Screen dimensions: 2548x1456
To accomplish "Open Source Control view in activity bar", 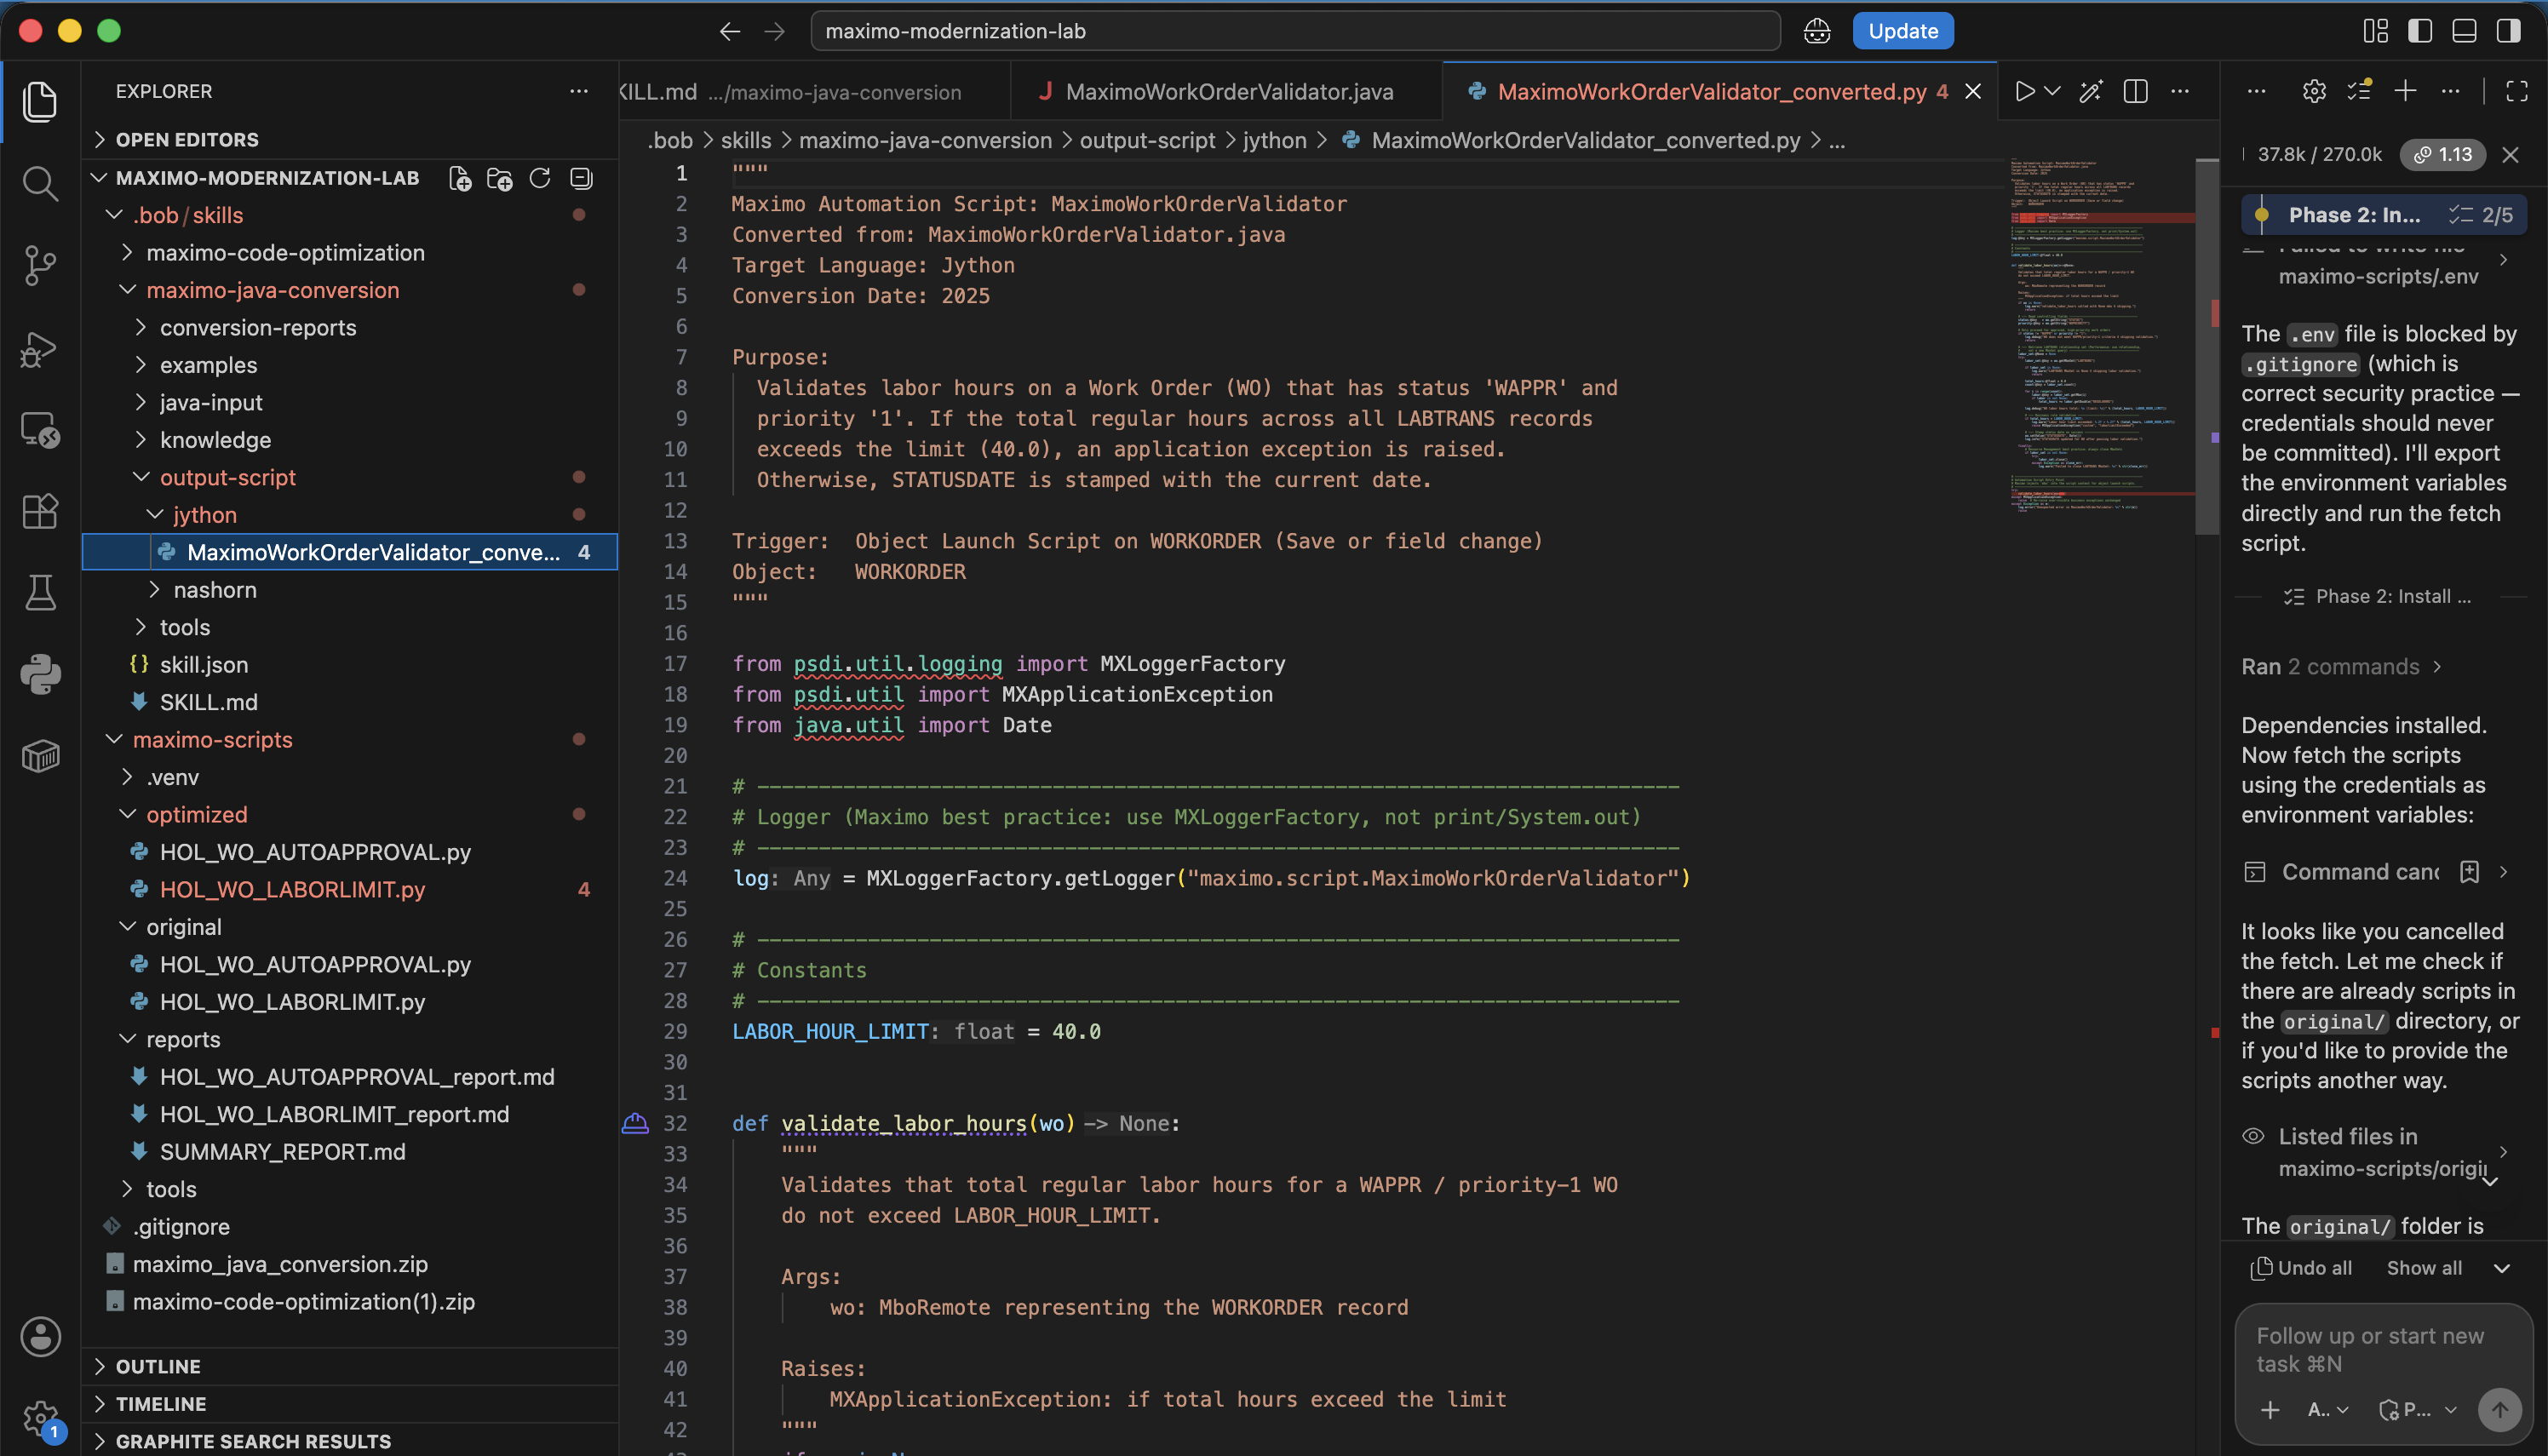I will point(40,265).
